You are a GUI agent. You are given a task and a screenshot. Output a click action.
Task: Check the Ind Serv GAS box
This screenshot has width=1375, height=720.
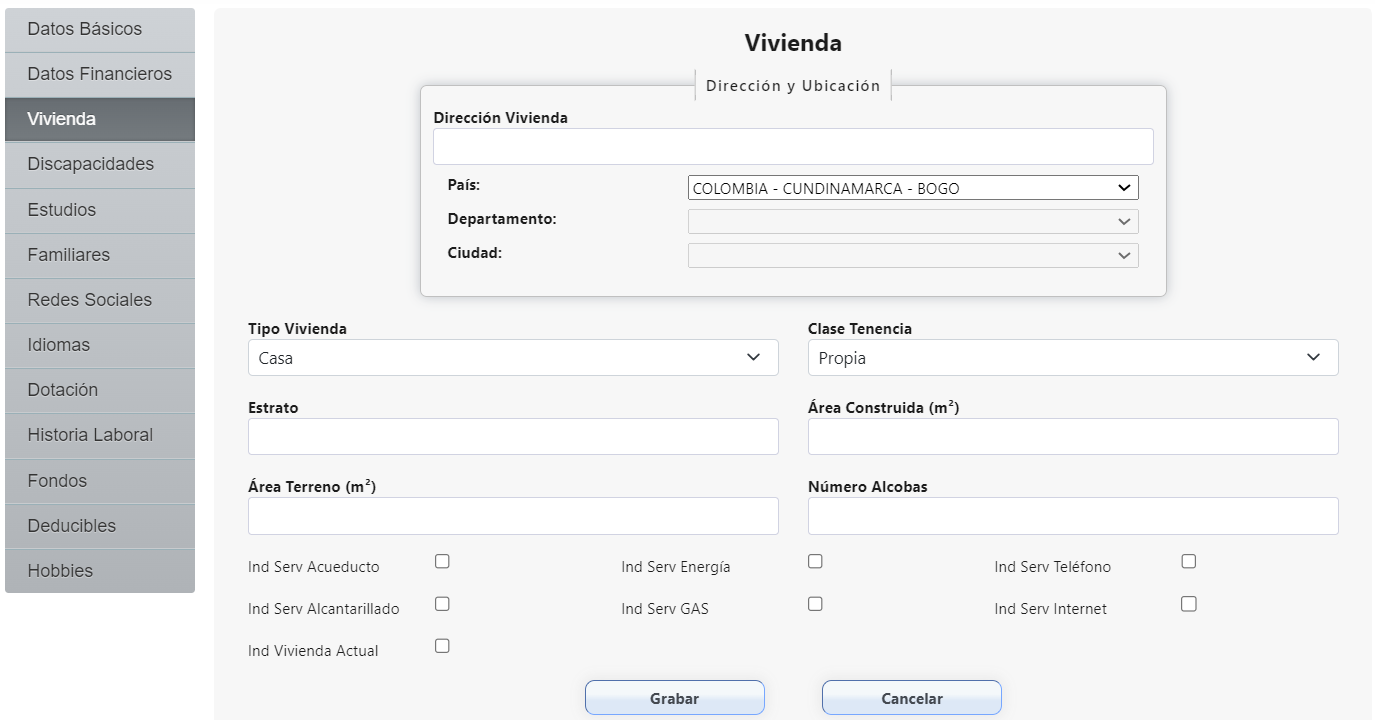point(815,603)
